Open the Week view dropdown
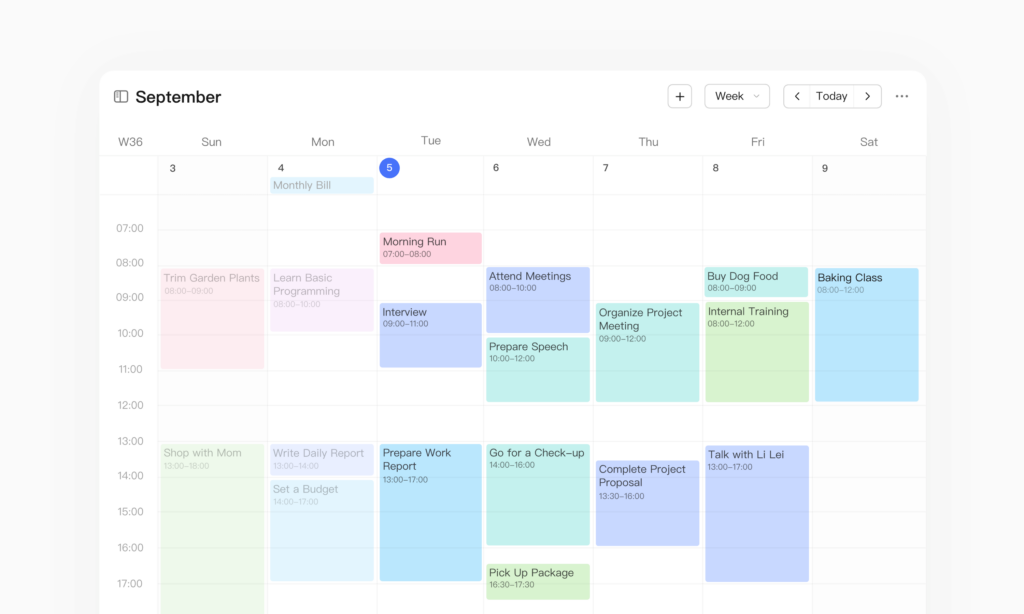The height and width of the screenshot is (614, 1024). 737,96
